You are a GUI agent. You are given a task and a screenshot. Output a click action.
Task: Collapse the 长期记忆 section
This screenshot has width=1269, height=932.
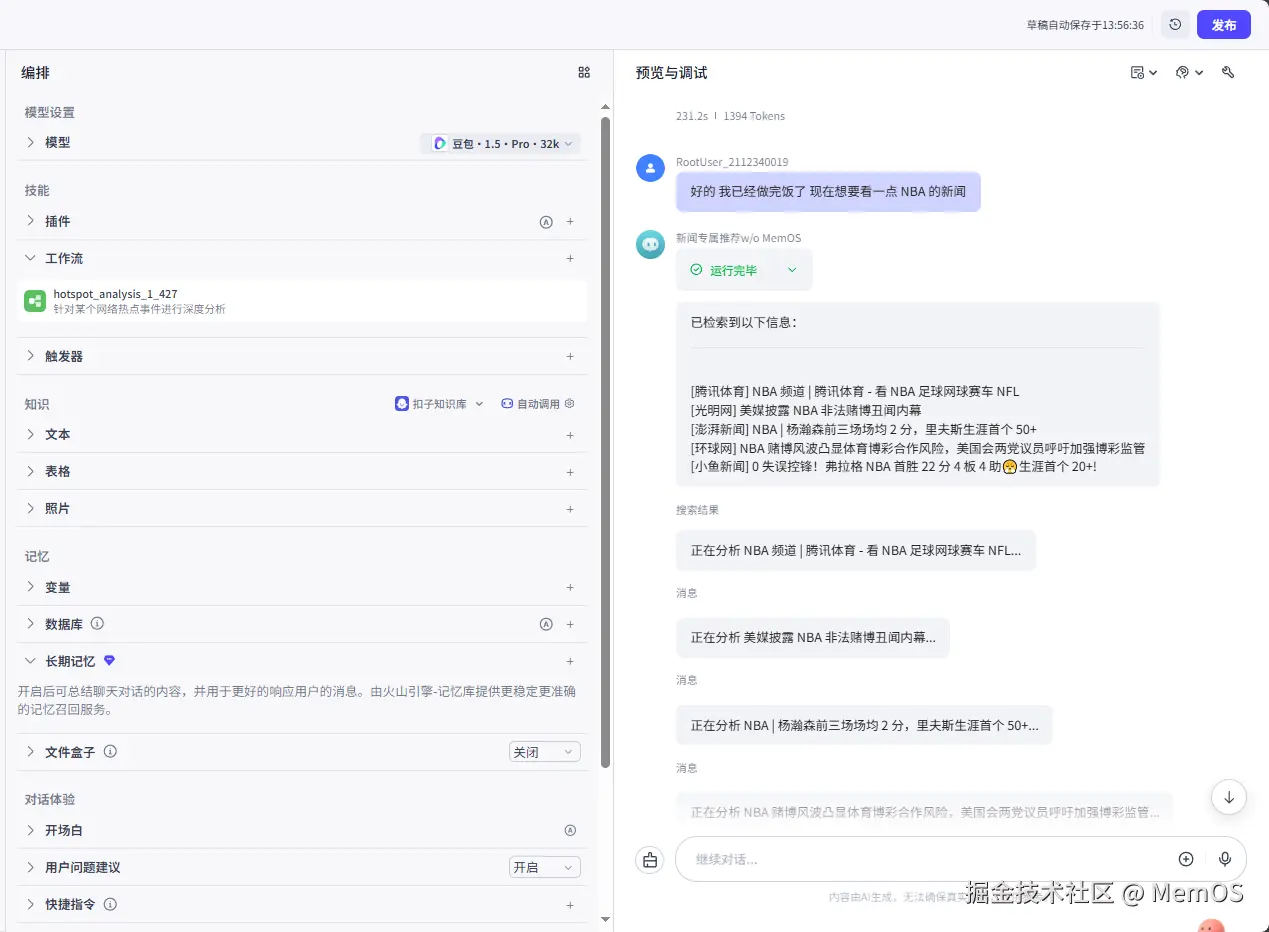(31, 661)
